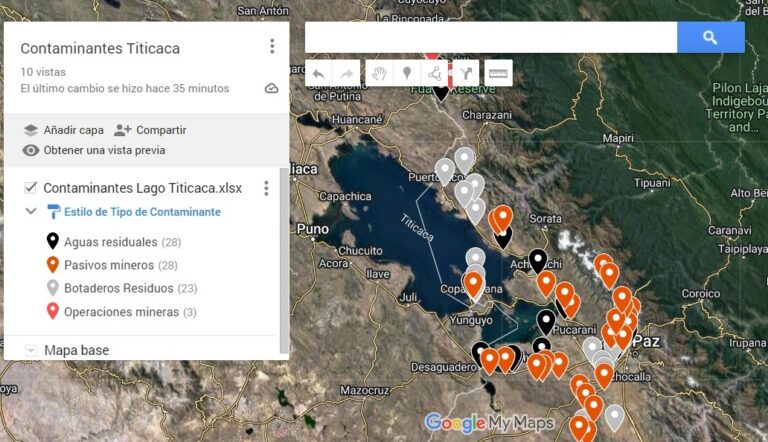Collapse the layer style legend chevron
The width and height of the screenshot is (768, 442).
[x=31, y=212]
